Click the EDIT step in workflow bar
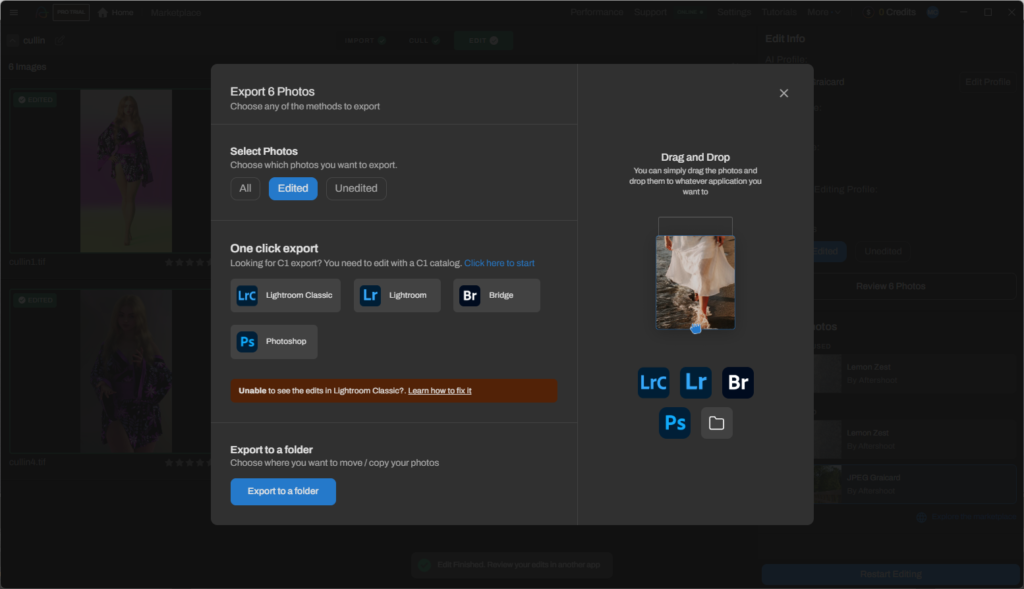1024x589 pixels. coord(483,40)
